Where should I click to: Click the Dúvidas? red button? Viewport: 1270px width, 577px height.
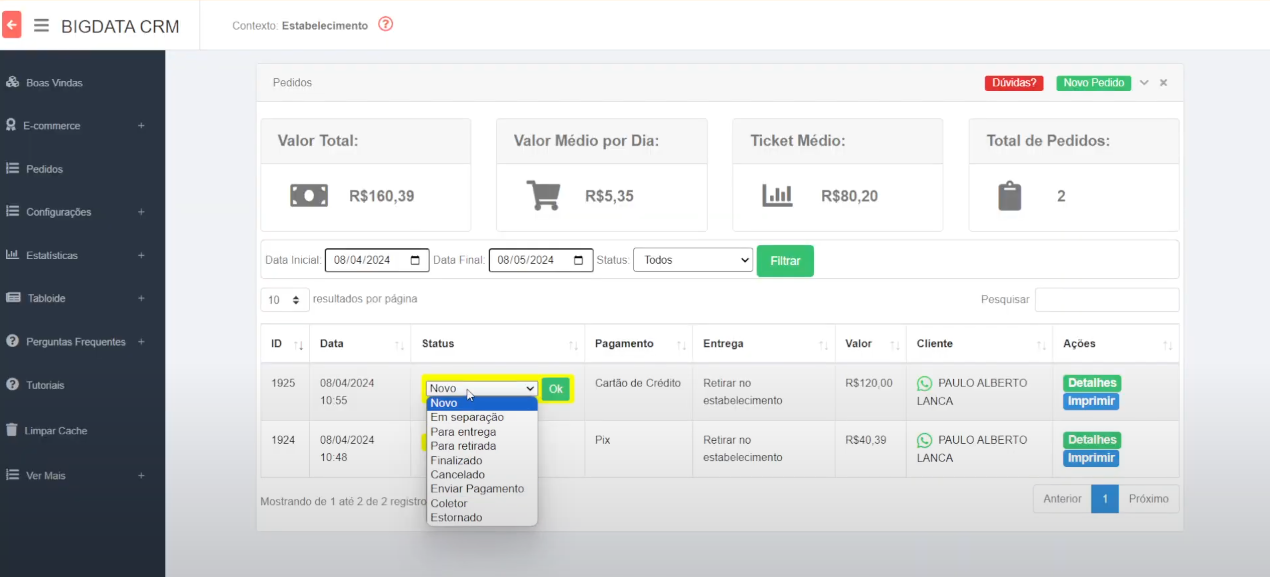coord(1014,83)
